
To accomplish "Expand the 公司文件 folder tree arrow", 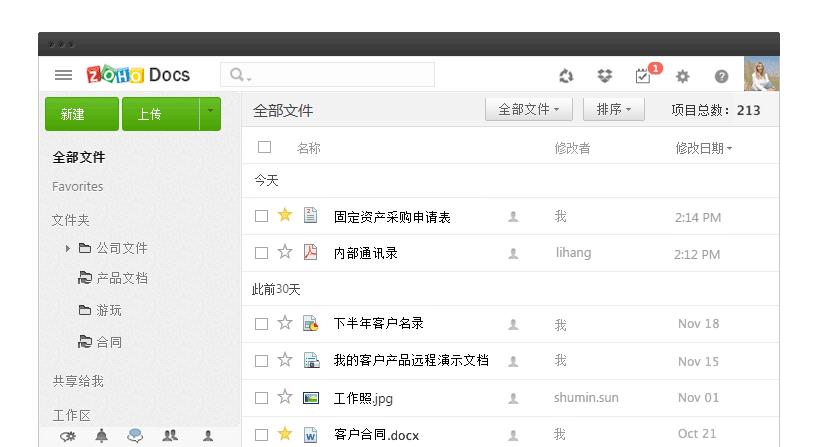I will 67,249.
